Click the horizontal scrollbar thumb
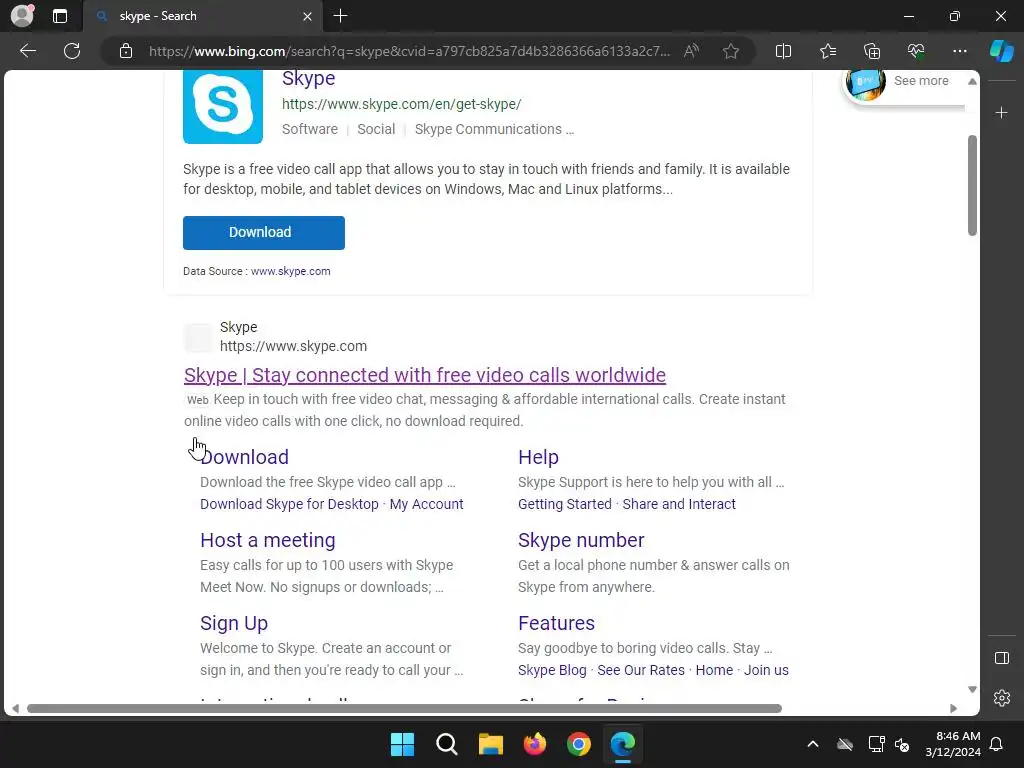Viewport: 1024px width, 768px height. [x=404, y=709]
